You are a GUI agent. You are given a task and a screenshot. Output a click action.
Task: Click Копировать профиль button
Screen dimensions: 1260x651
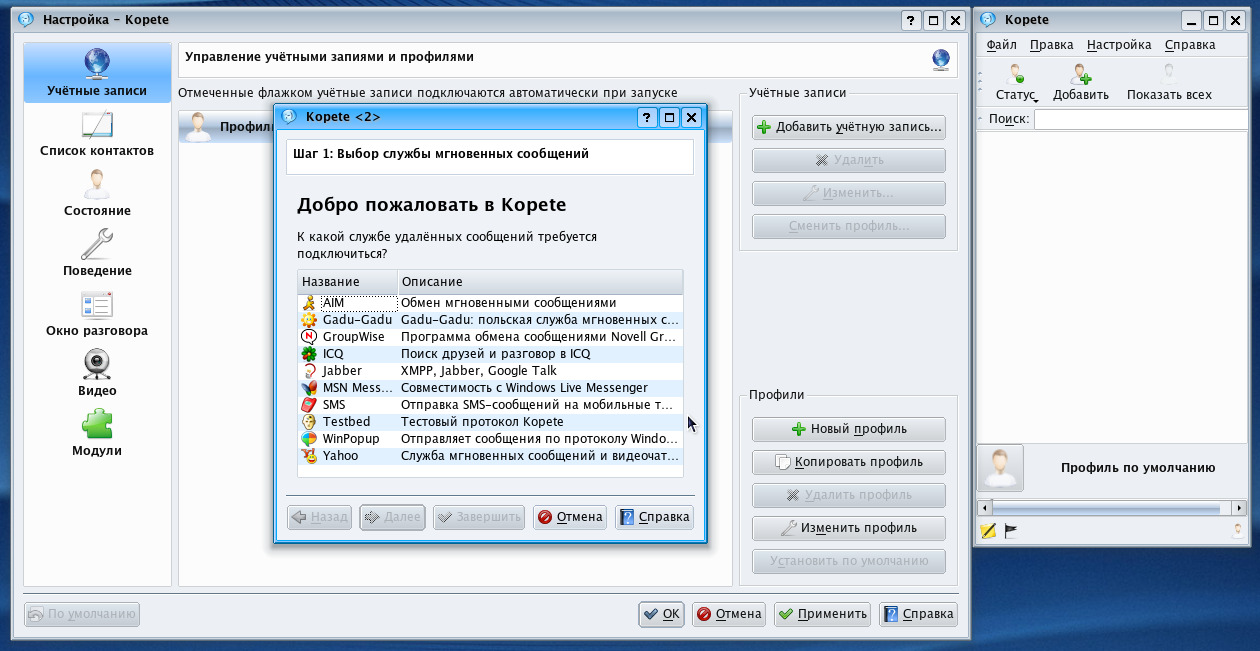point(849,462)
